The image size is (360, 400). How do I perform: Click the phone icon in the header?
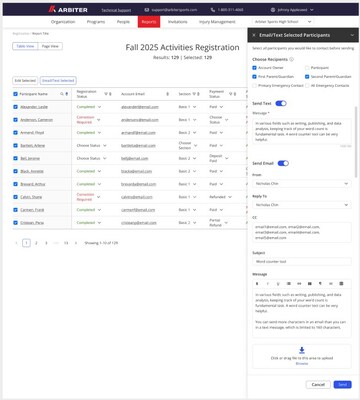pyautogui.click(x=213, y=10)
